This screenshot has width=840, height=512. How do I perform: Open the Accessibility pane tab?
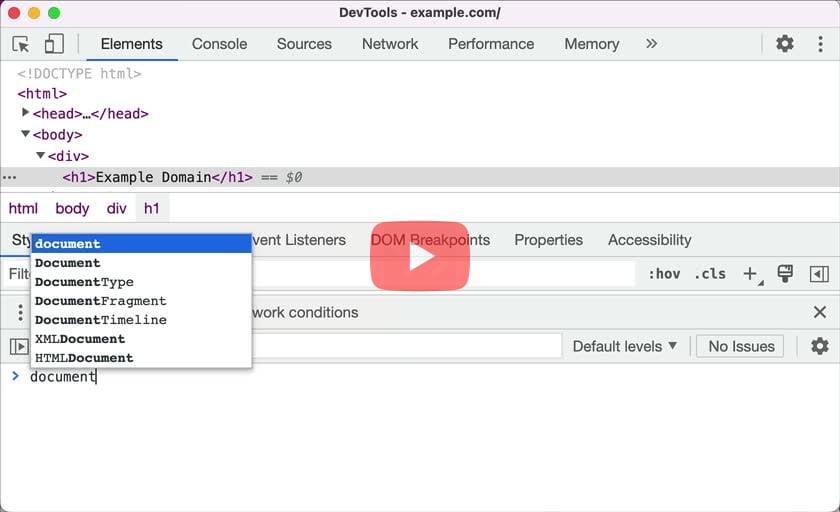pos(649,240)
